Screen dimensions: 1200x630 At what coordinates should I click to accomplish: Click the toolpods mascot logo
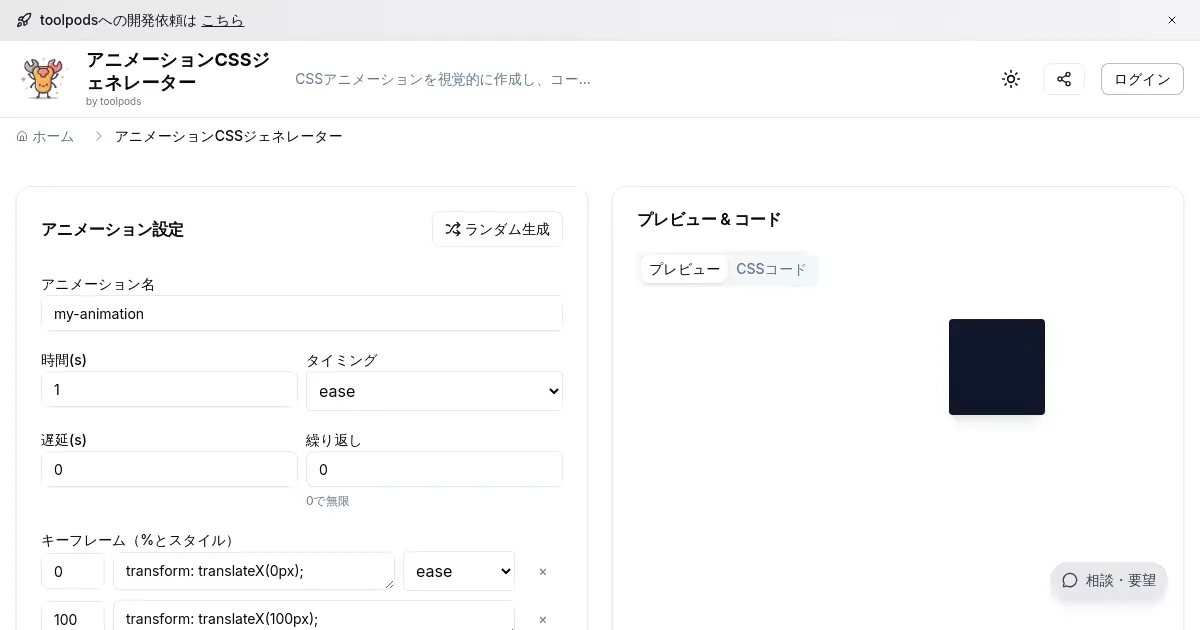pos(43,79)
